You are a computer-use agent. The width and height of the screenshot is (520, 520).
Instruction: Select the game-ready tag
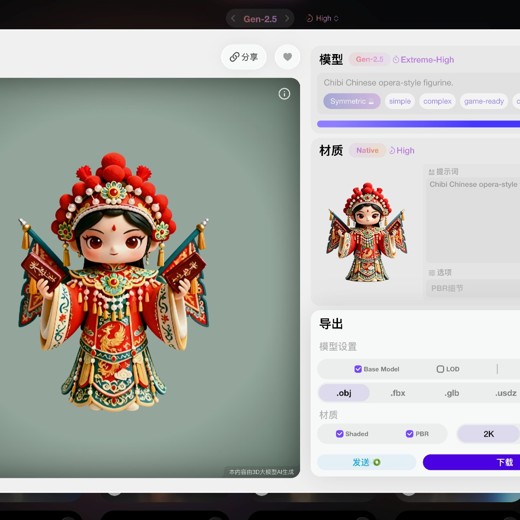click(x=484, y=101)
